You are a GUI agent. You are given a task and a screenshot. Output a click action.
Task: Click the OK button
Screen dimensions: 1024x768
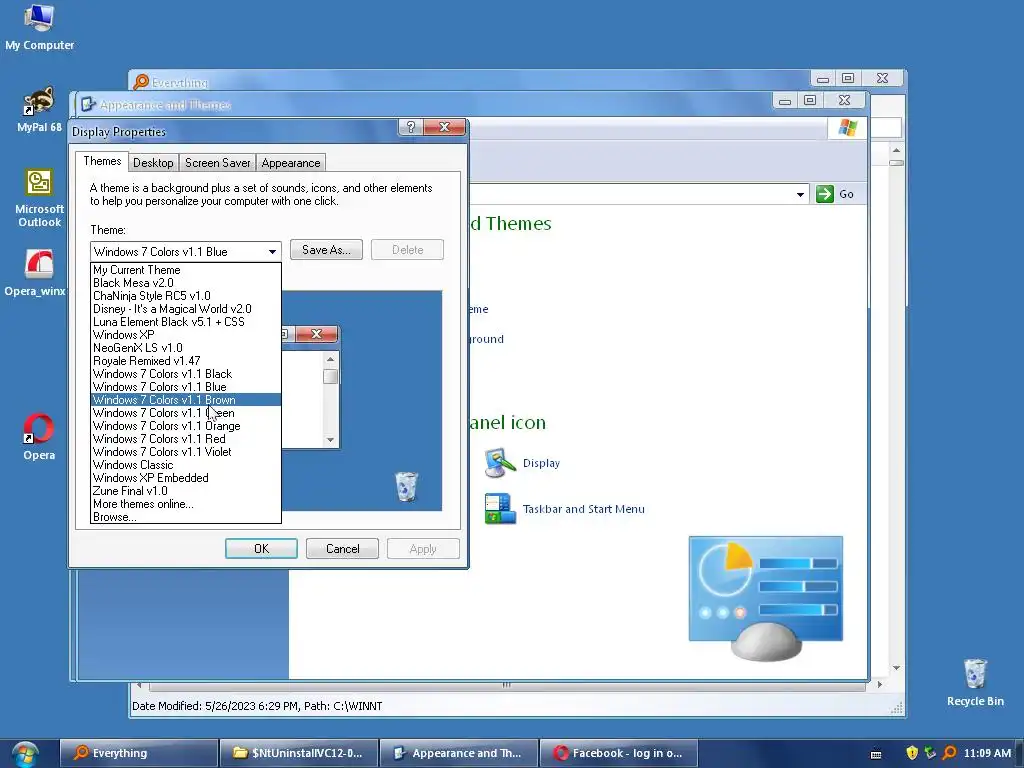click(x=261, y=549)
